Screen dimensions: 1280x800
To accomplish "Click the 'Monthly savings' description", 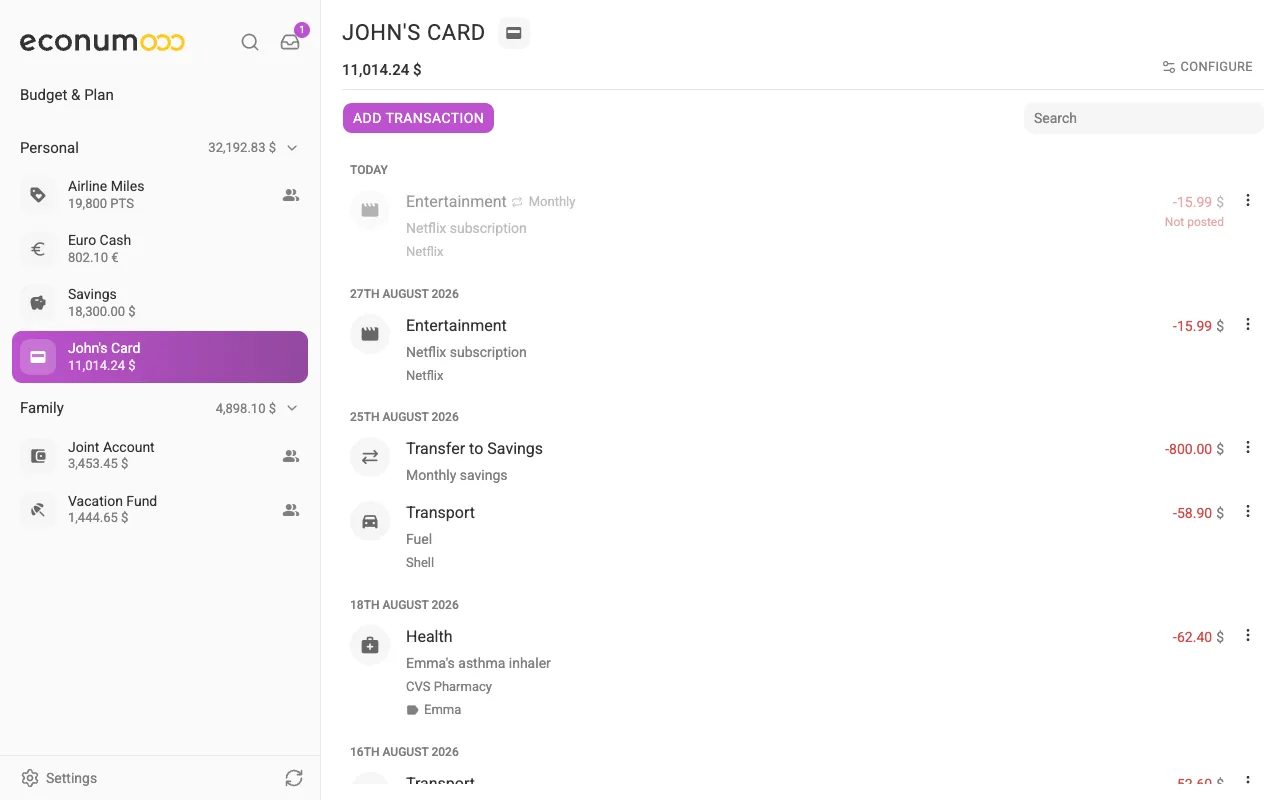I will (456, 475).
